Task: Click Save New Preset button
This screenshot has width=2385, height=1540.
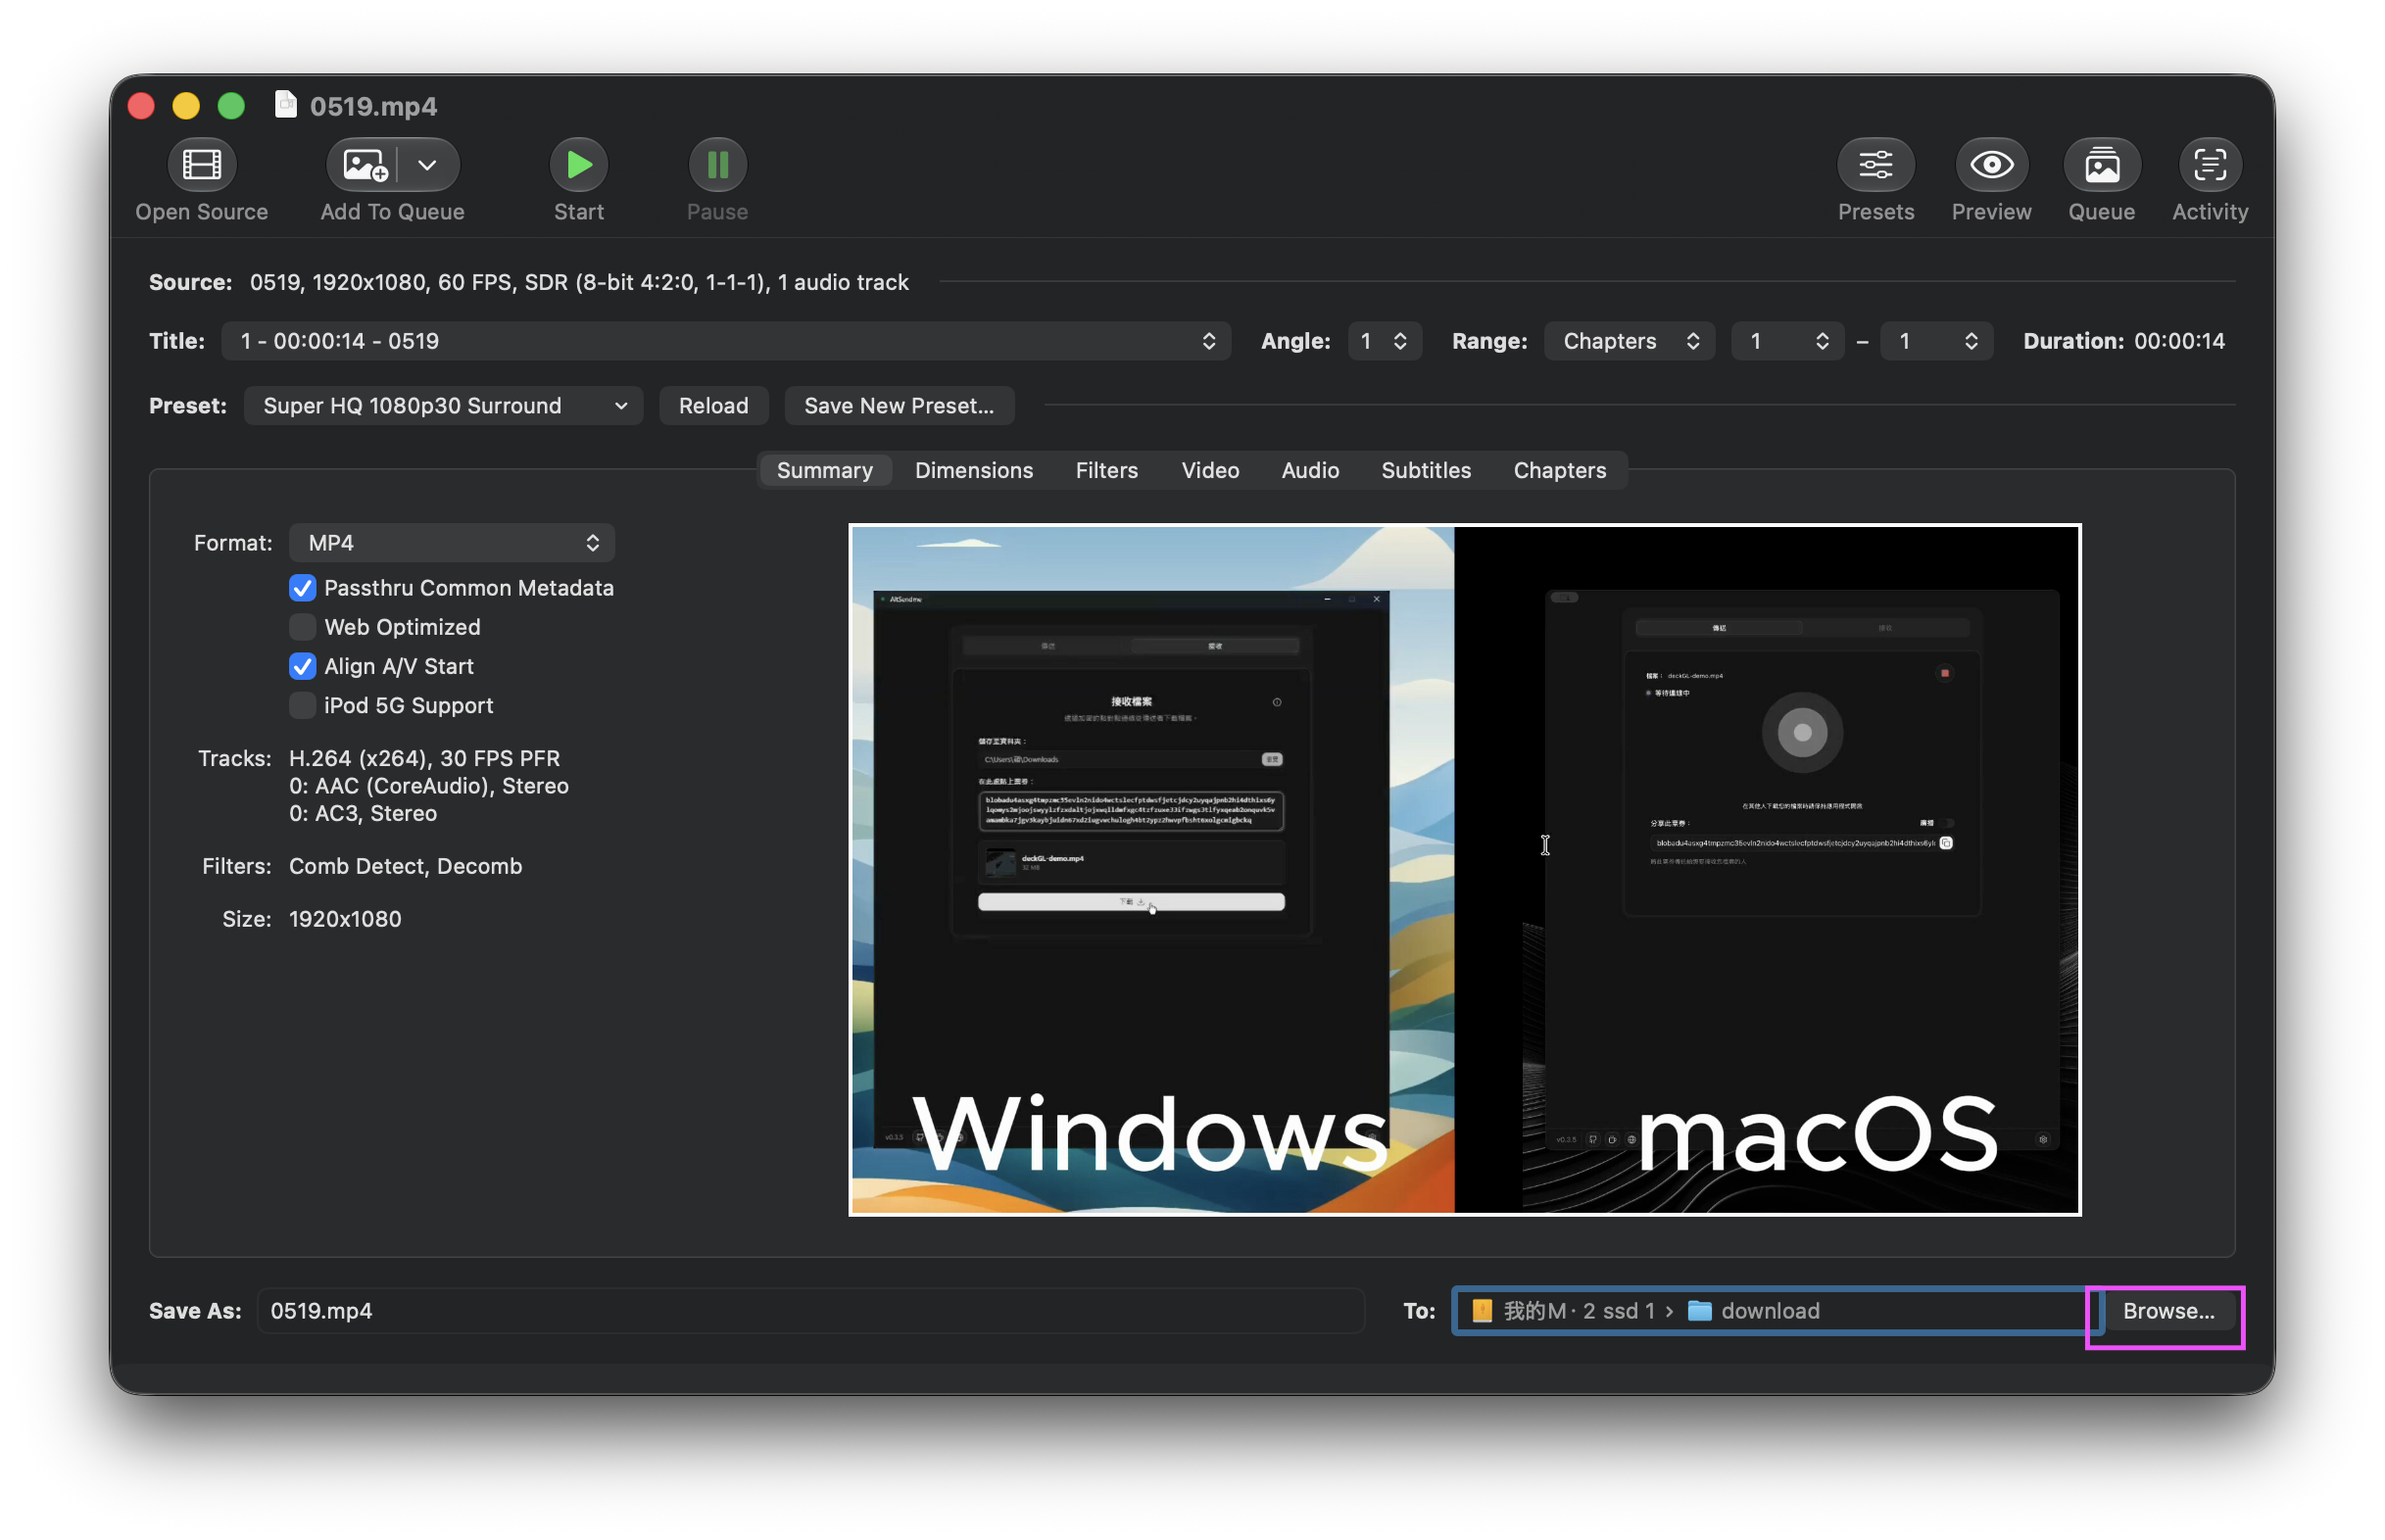Action: [x=899, y=405]
